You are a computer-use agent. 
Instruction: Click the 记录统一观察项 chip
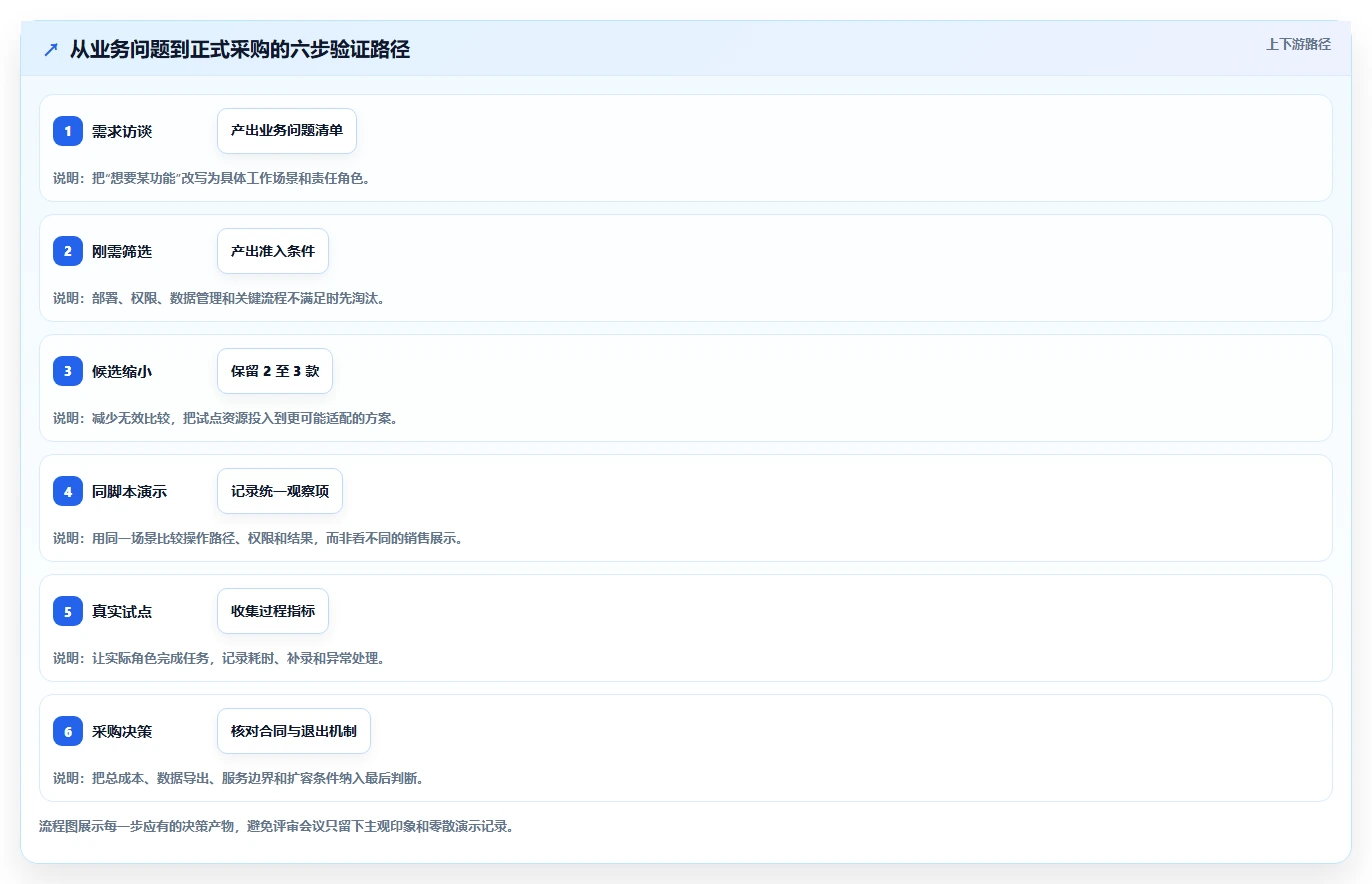(x=280, y=491)
